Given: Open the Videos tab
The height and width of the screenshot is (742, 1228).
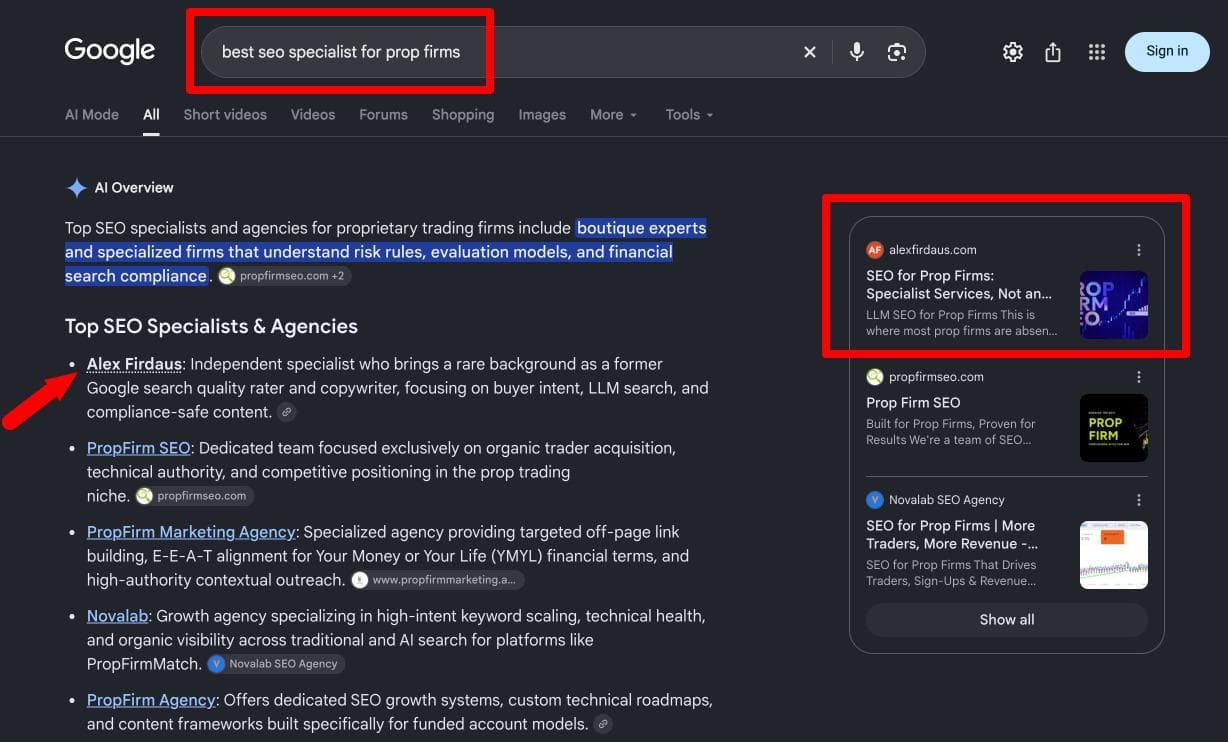Looking at the screenshot, I should [313, 115].
